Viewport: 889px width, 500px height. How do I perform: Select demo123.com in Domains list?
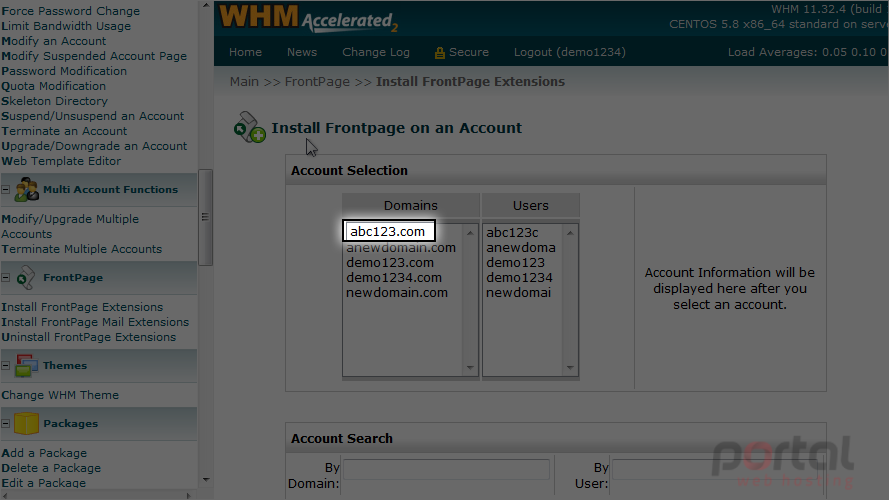(x=390, y=263)
